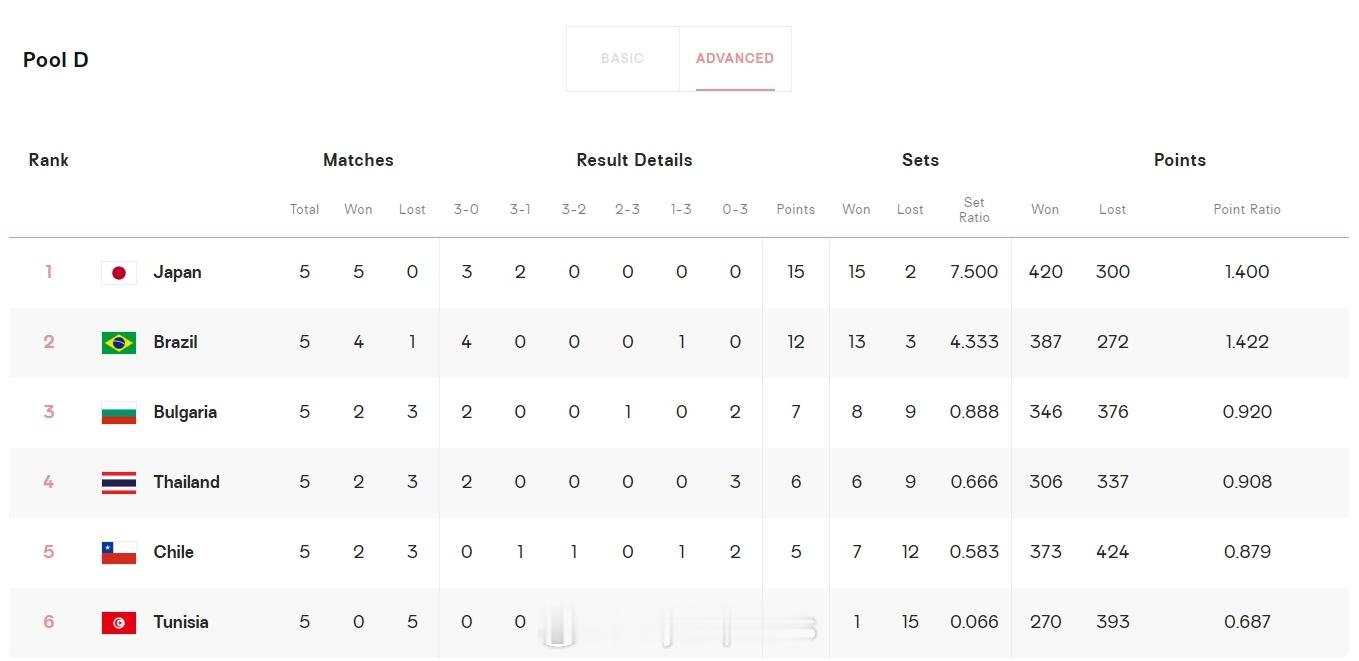This screenshot has width=1359, height=661.
Task: Open the Bulgaria team name
Action: pos(185,412)
